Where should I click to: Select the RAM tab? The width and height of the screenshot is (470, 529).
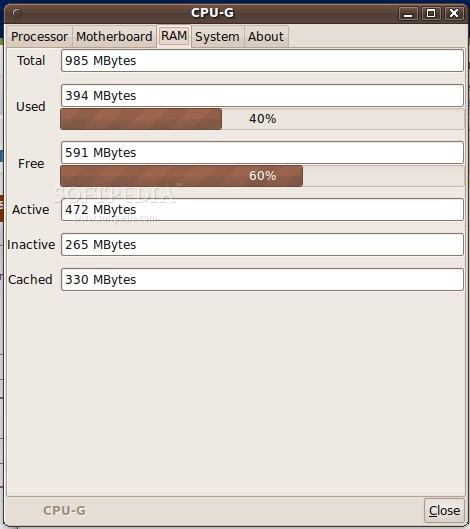(x=174, y=36)
